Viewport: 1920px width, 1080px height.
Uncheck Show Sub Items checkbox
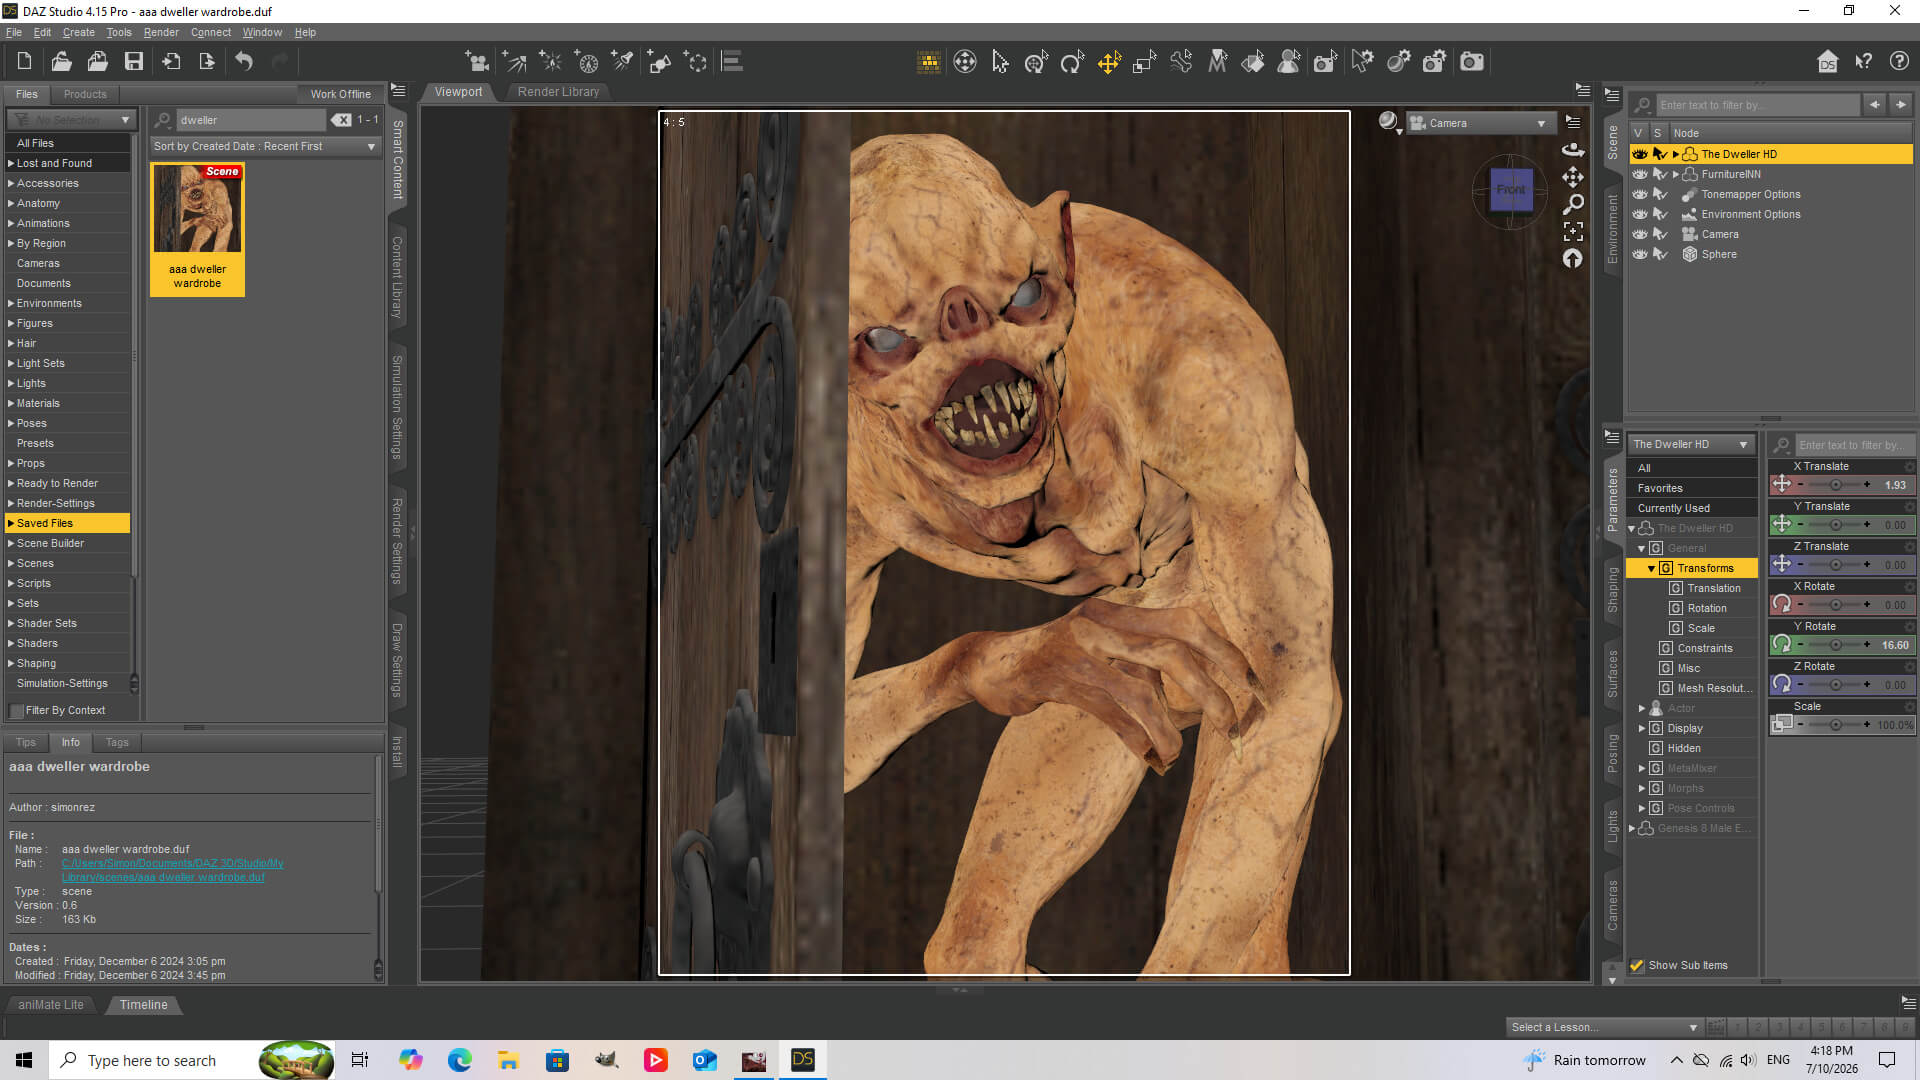1637,965
